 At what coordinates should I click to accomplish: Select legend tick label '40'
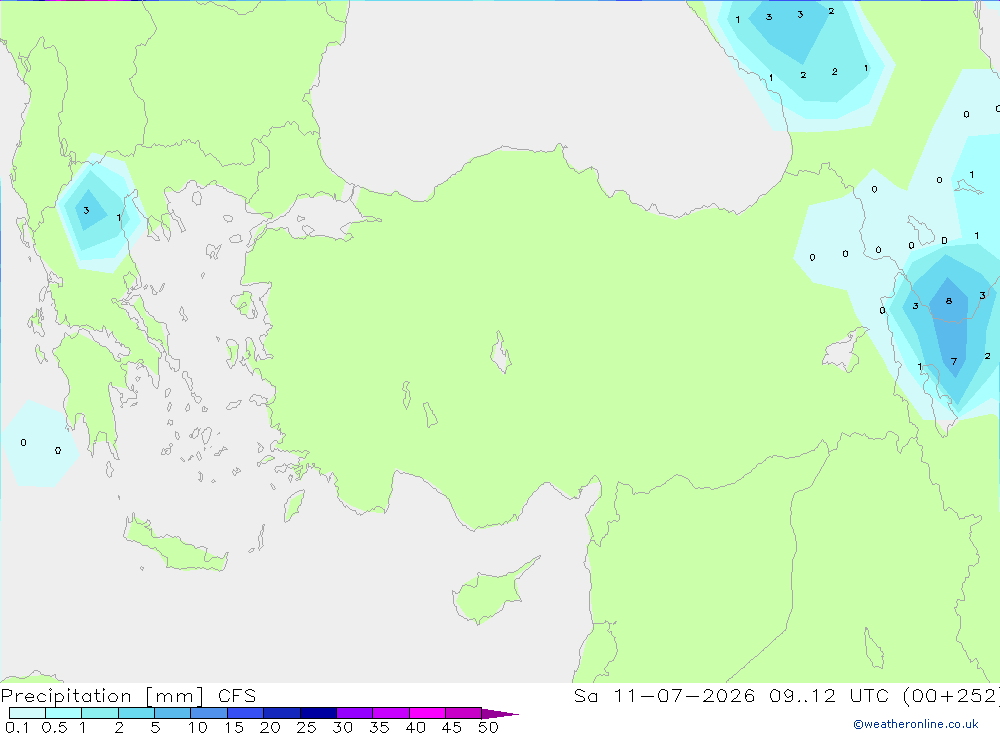415,727
